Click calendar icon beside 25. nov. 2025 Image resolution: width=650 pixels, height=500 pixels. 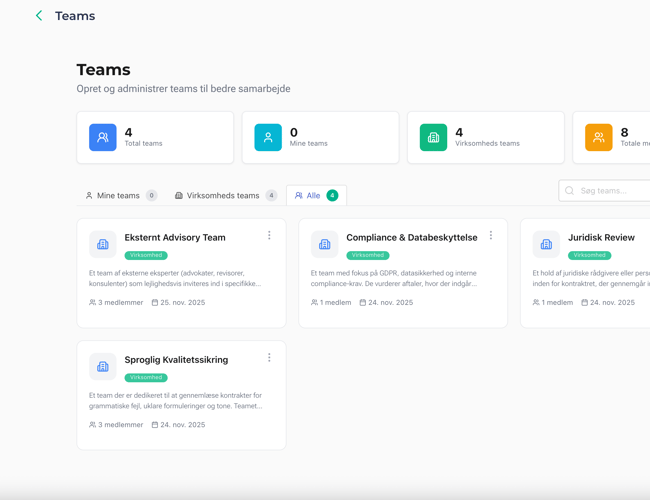click(x=155, y=303)
